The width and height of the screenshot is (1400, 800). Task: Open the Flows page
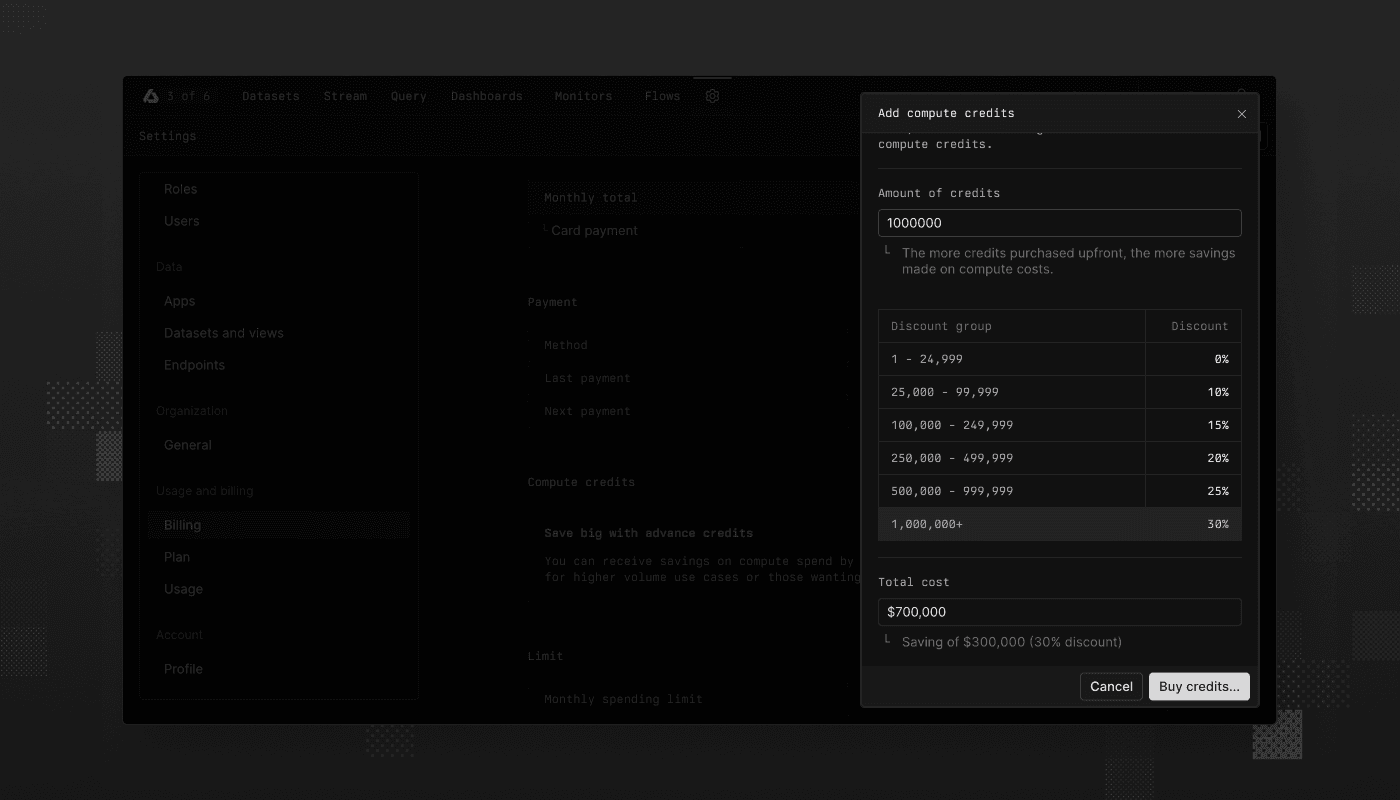pyautogui.click(x=662, y=95)
